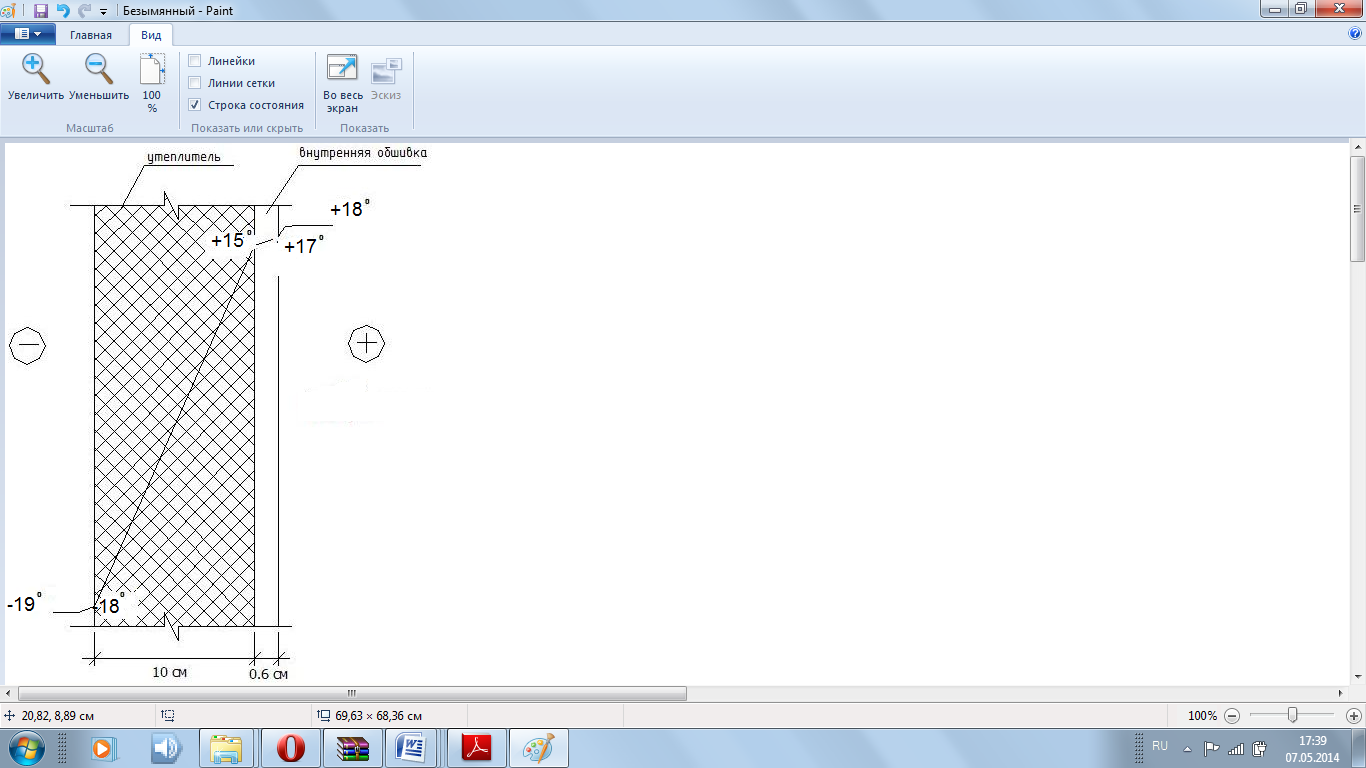Open the Adobe Reader icon in the taskbar
This screenshot has width=1366, height=768.
[x=477, y=748]
